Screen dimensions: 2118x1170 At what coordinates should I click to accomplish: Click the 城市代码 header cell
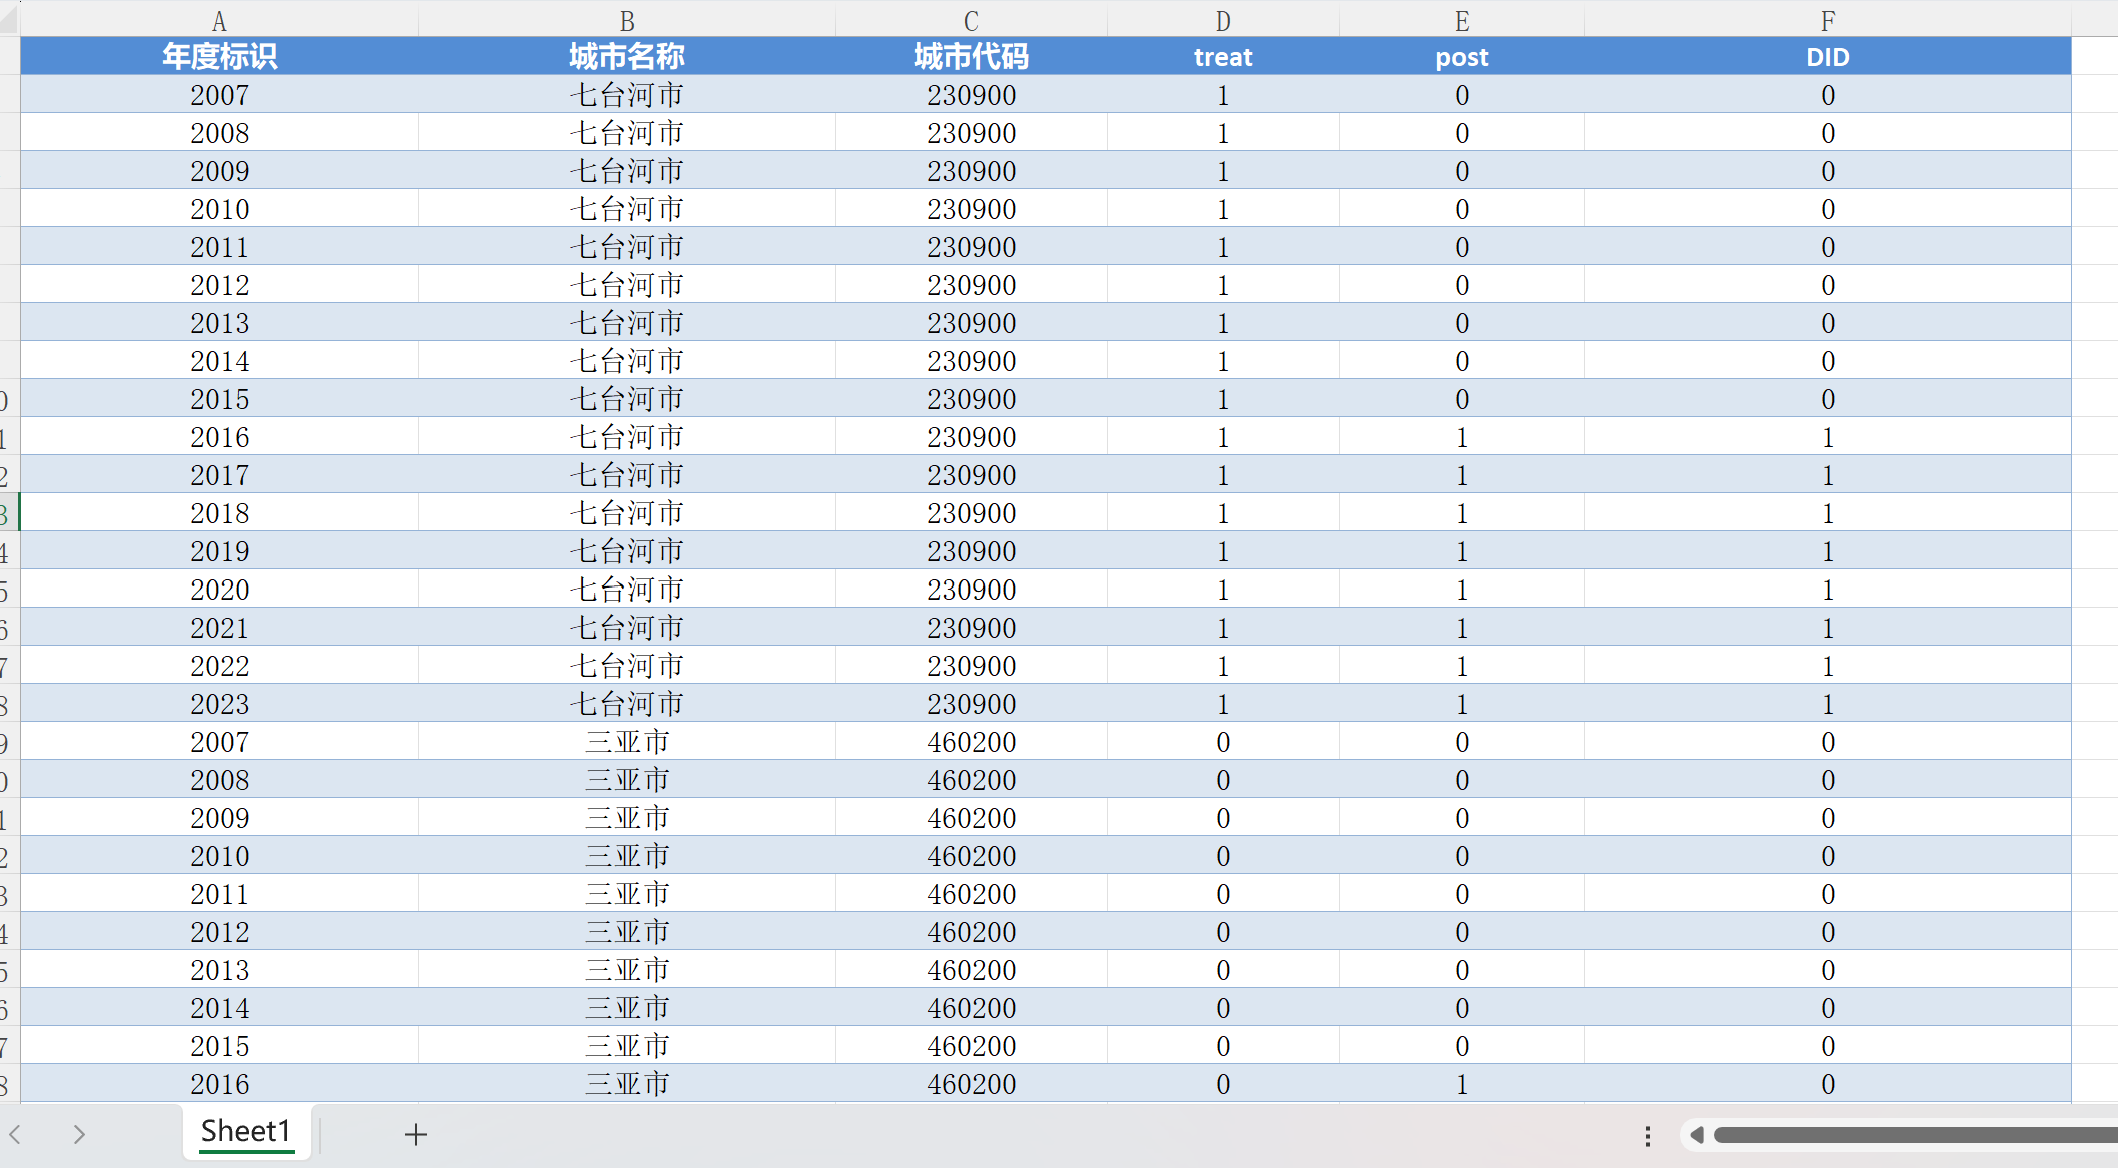[971, 57]
